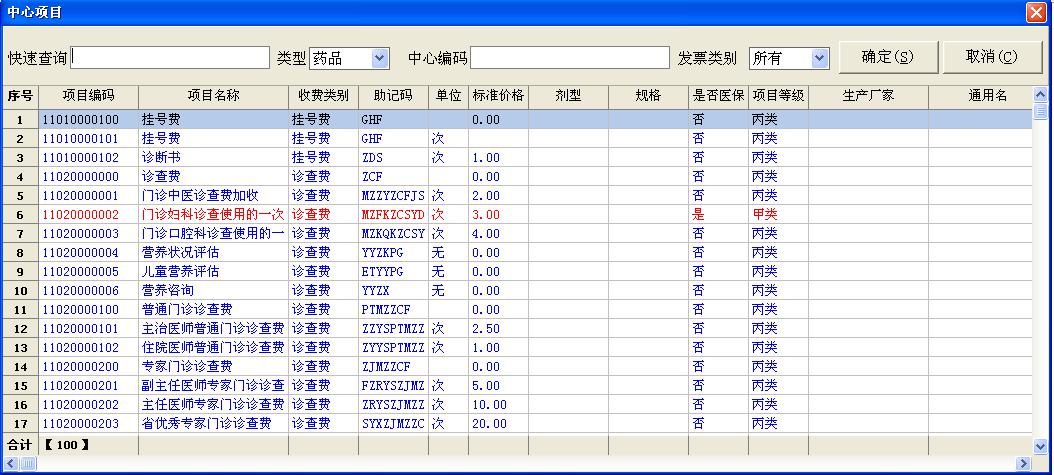Select the red row 门诊妇科诊查使用的一次
Viewport: 1054px width, 475px height.
tap(213, 215)
